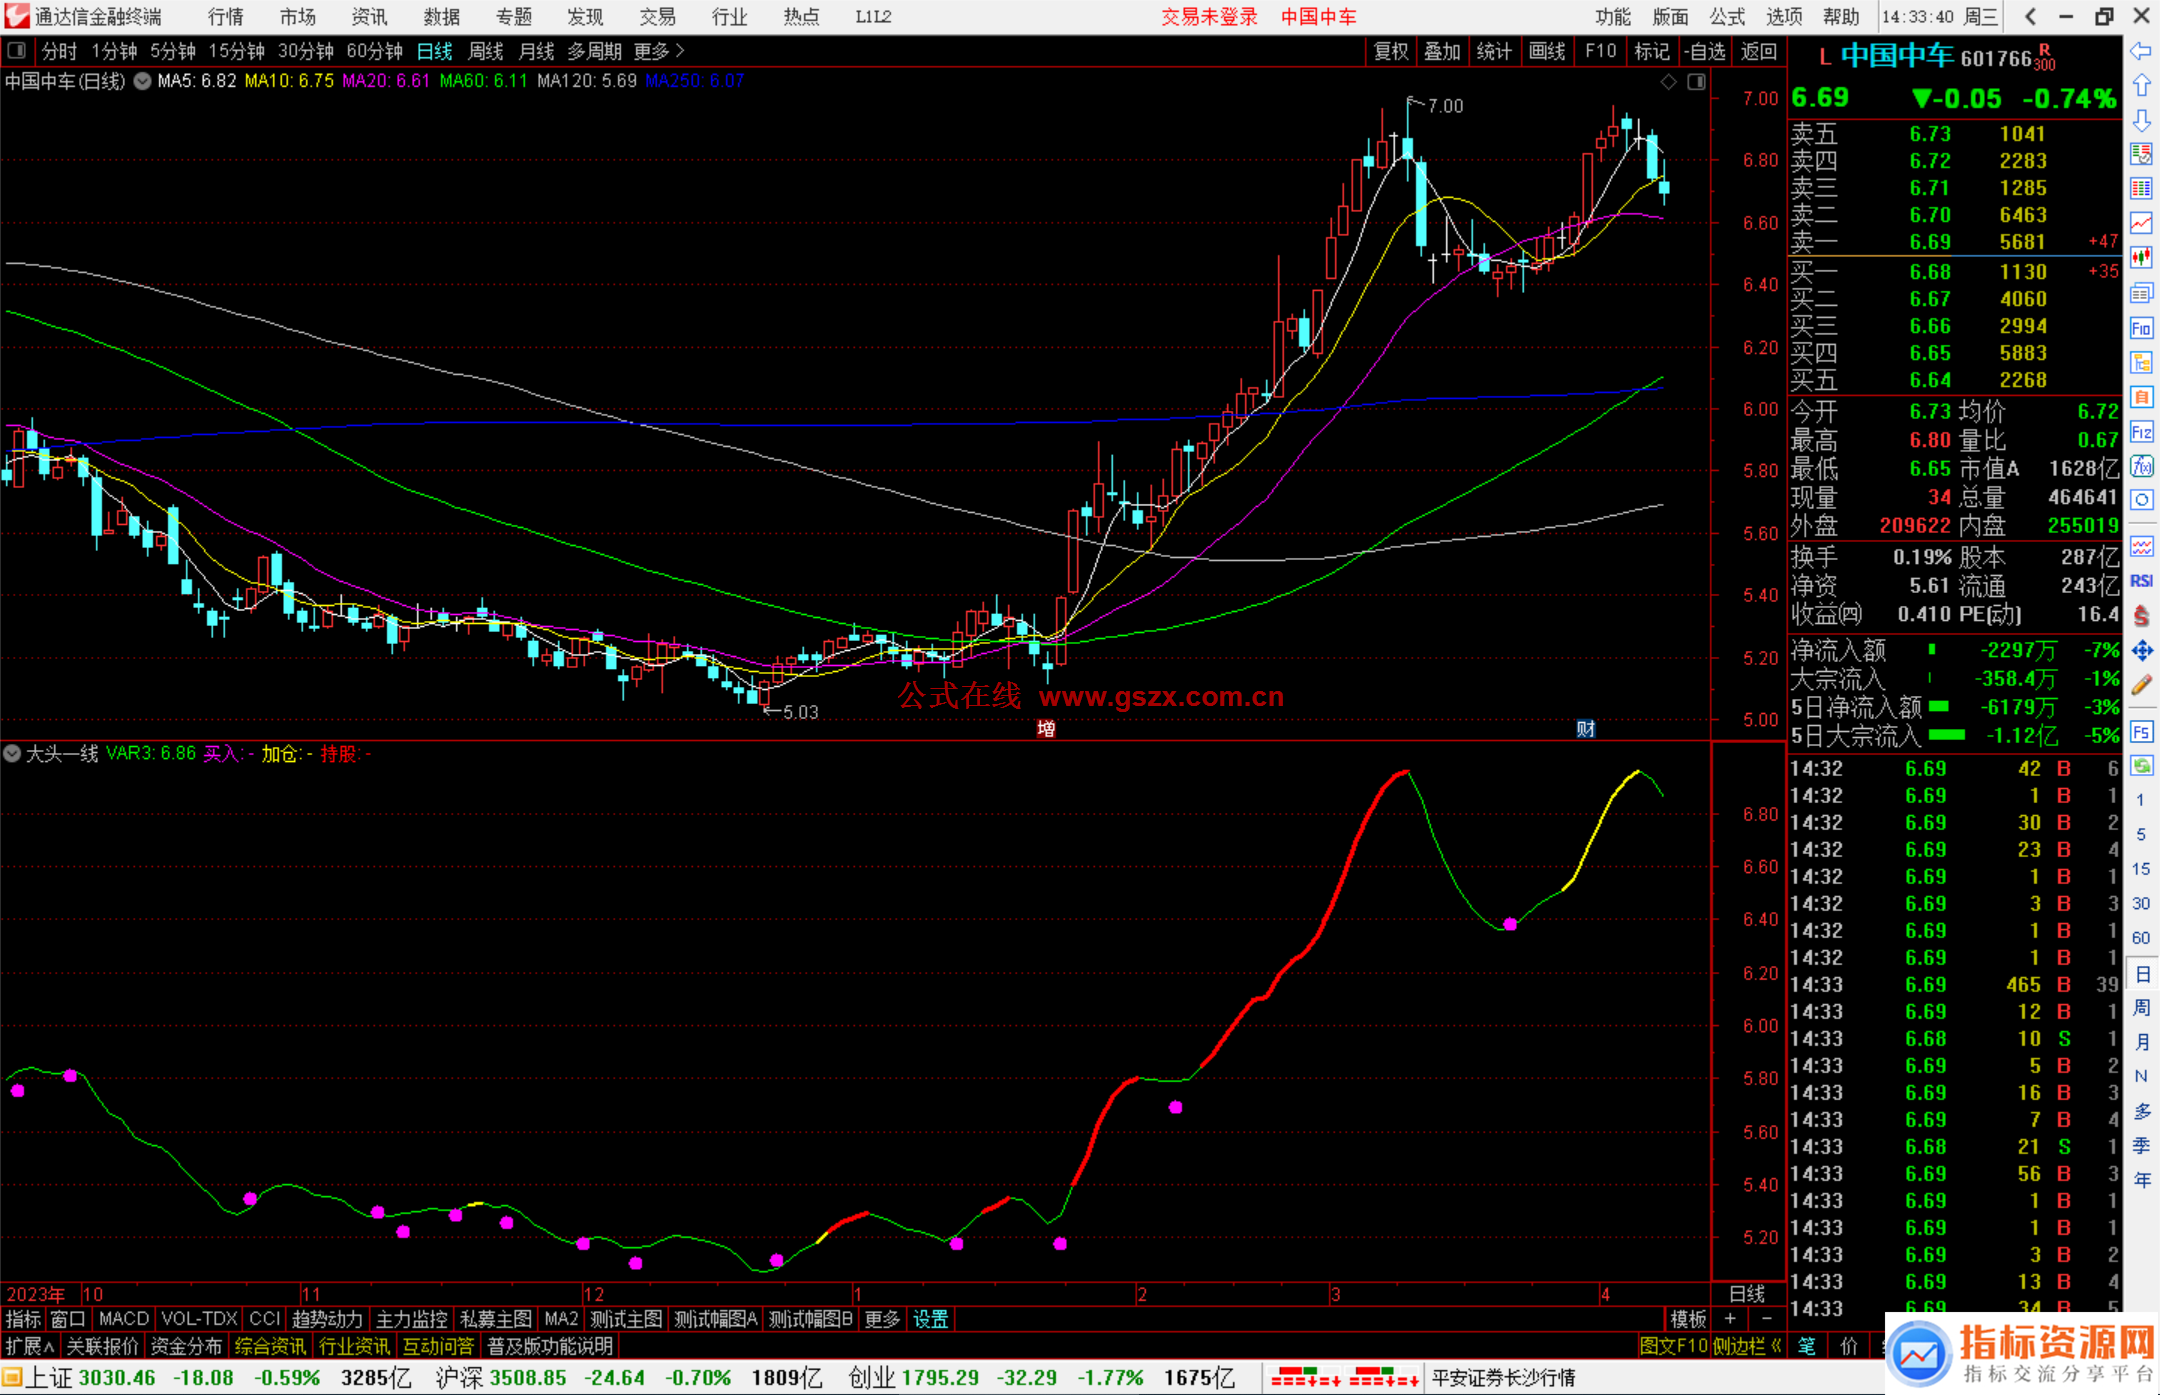This screenshot has width=2160, height=1395.
Task: Click the panel layout icon left of 分时
Action: click(17, 51)
